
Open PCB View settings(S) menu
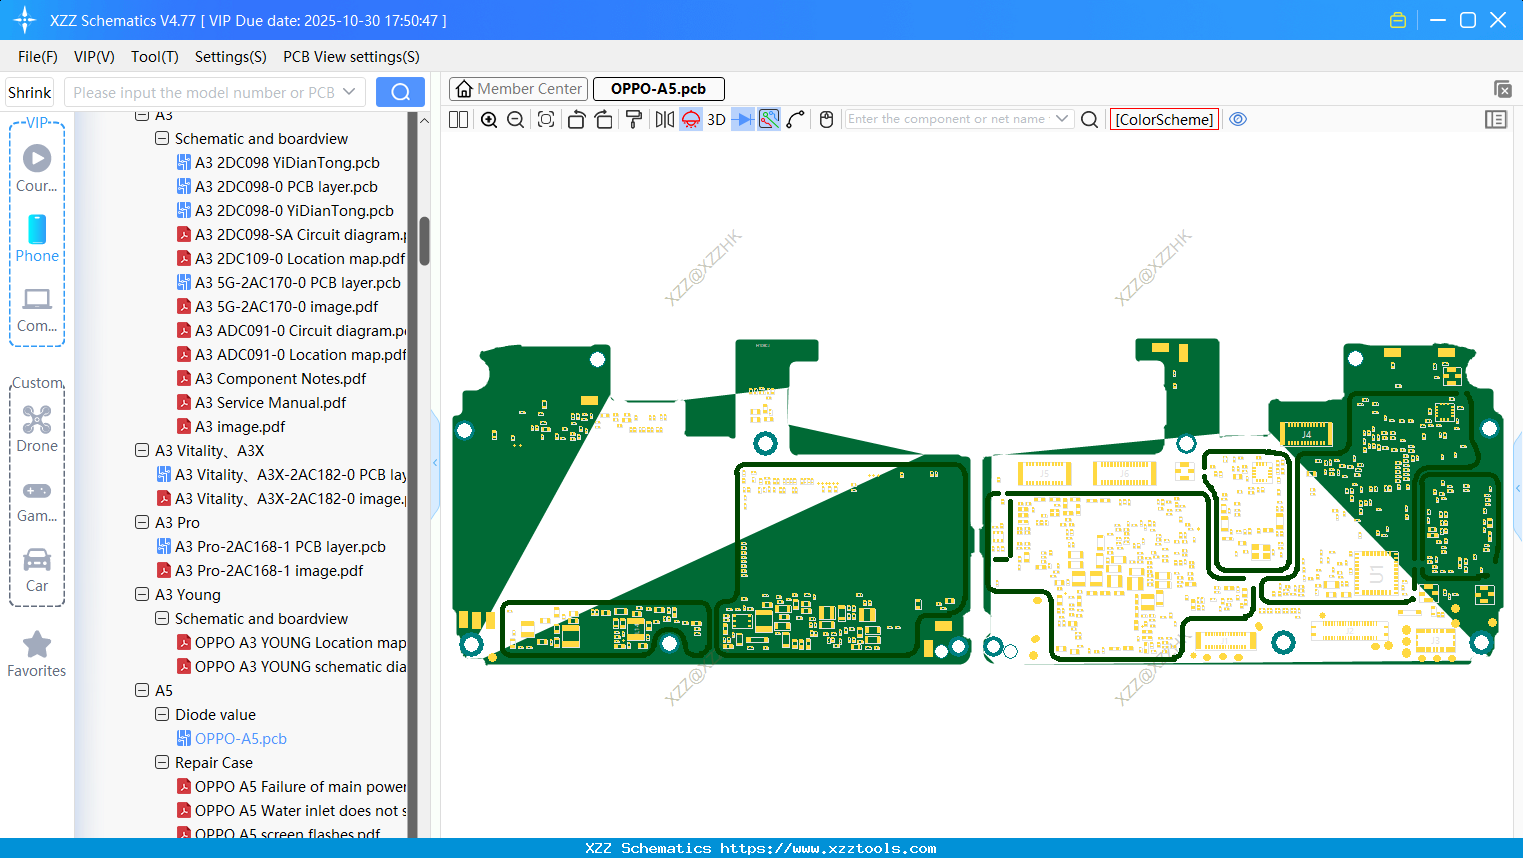click(351, 57)
